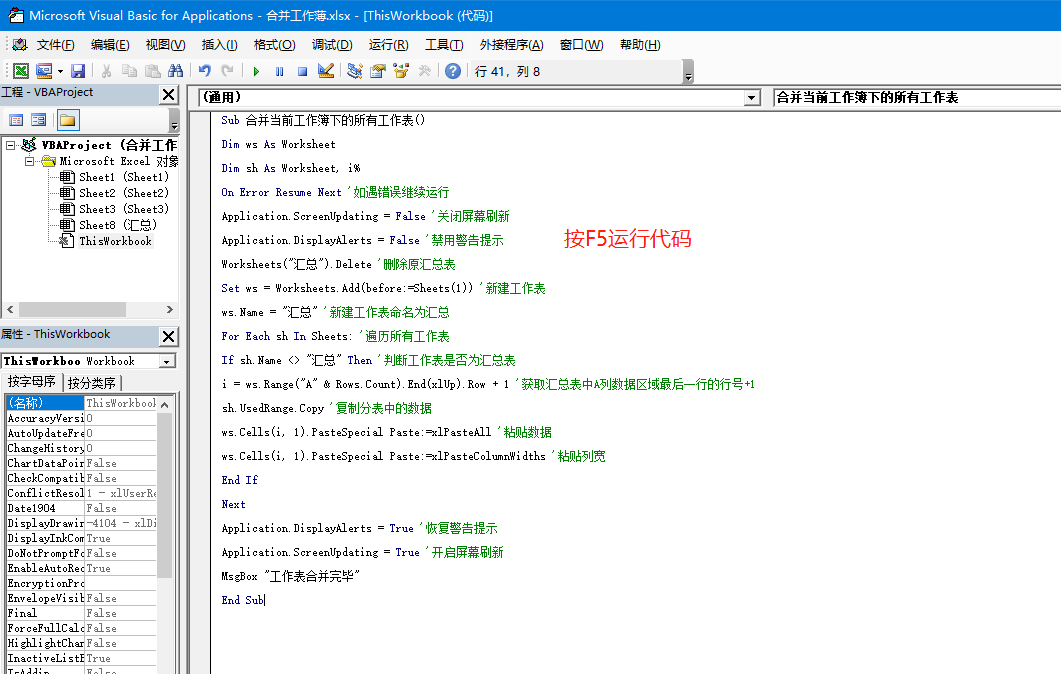Click the Copy icon in the toolbar
The width and height of the screenshot is (1061, 674).
(129, 71)
